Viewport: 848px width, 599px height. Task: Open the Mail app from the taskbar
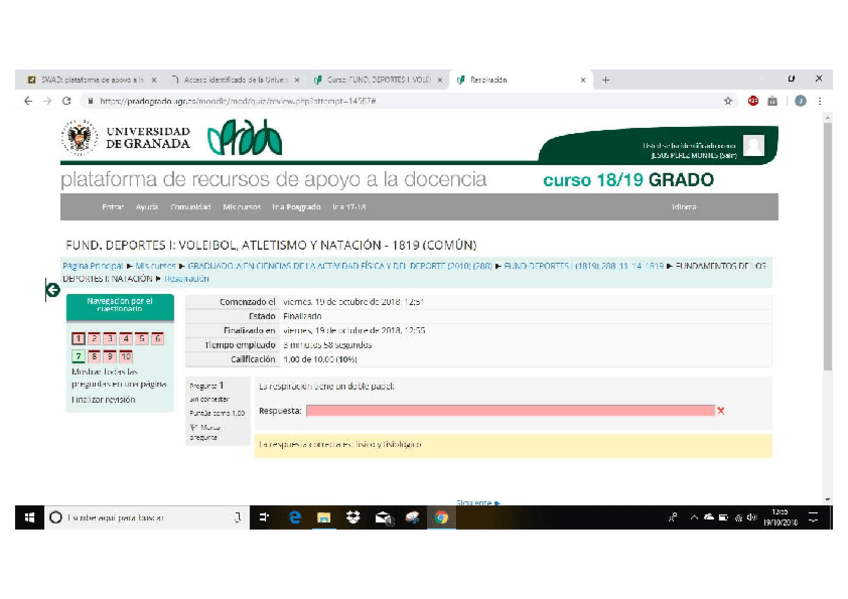click(383, 518)
